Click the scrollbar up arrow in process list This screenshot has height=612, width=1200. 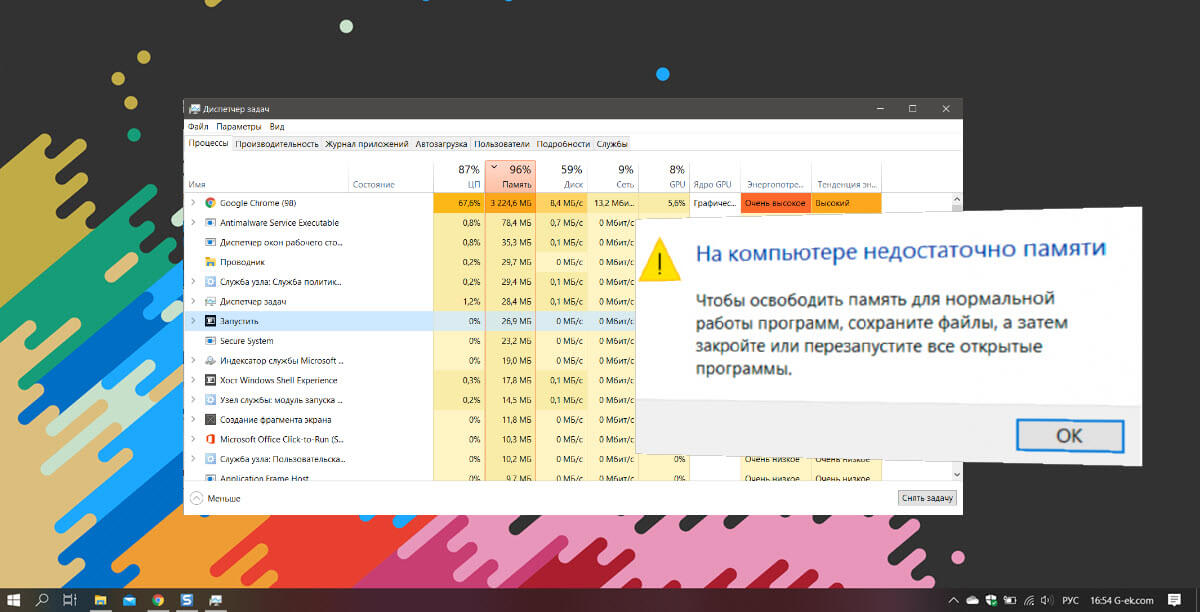[x=957, y=200]
